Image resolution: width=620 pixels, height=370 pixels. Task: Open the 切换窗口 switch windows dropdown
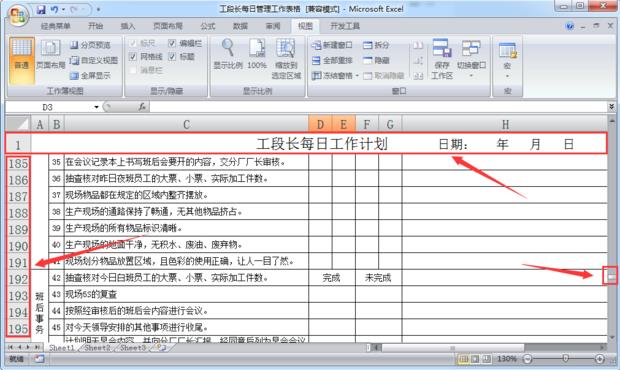coord(471,59)
